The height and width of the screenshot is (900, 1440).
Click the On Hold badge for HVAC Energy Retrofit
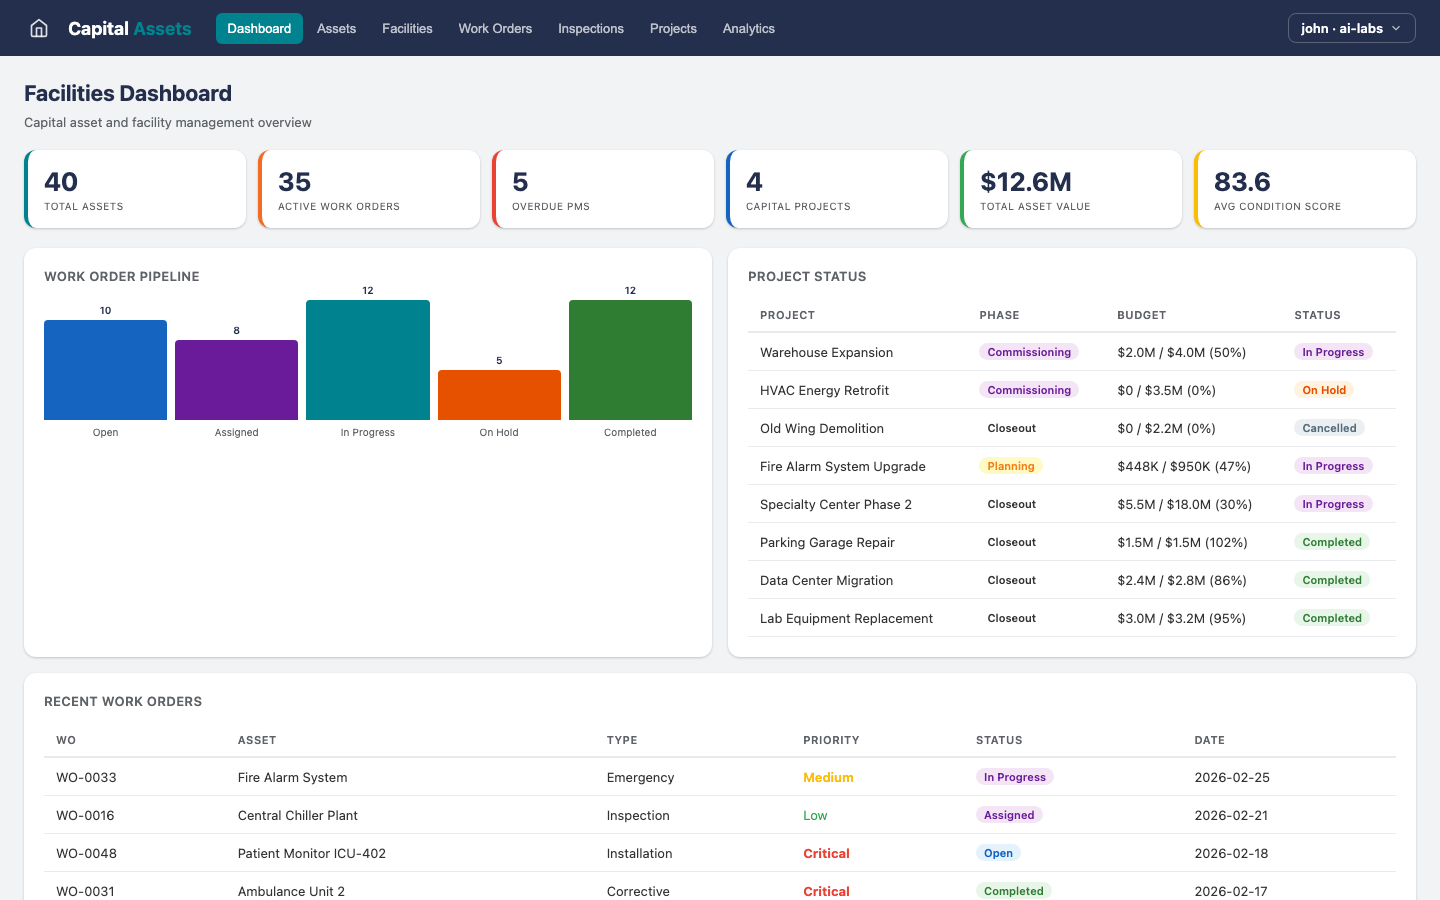tap(1324, 390)
